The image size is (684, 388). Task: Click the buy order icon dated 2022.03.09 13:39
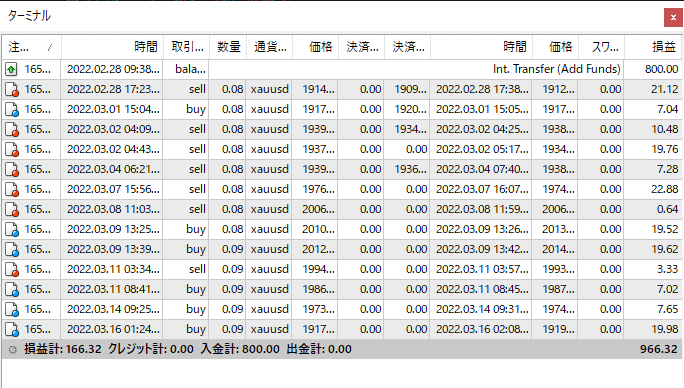pyautogui.click(x=12, y=249)
